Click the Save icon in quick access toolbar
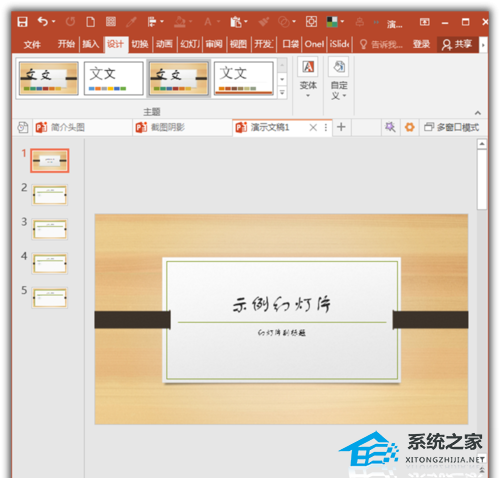This screenshot has height=478, width=500. click(22, 22)
